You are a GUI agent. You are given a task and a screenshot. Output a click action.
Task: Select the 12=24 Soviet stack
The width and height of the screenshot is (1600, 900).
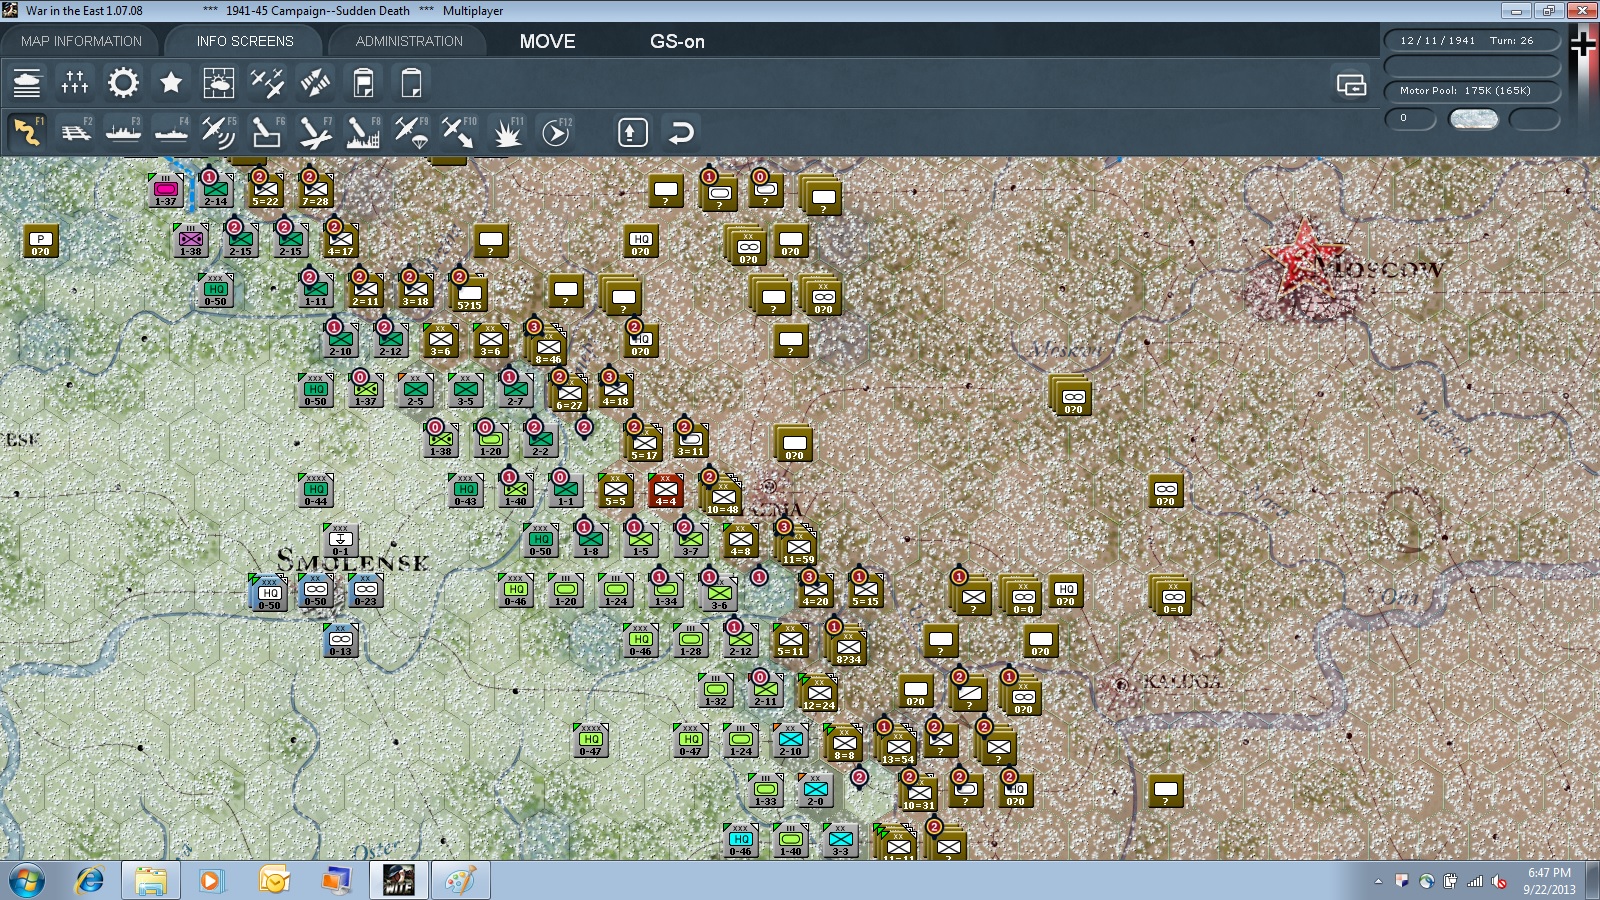point(819,693)
